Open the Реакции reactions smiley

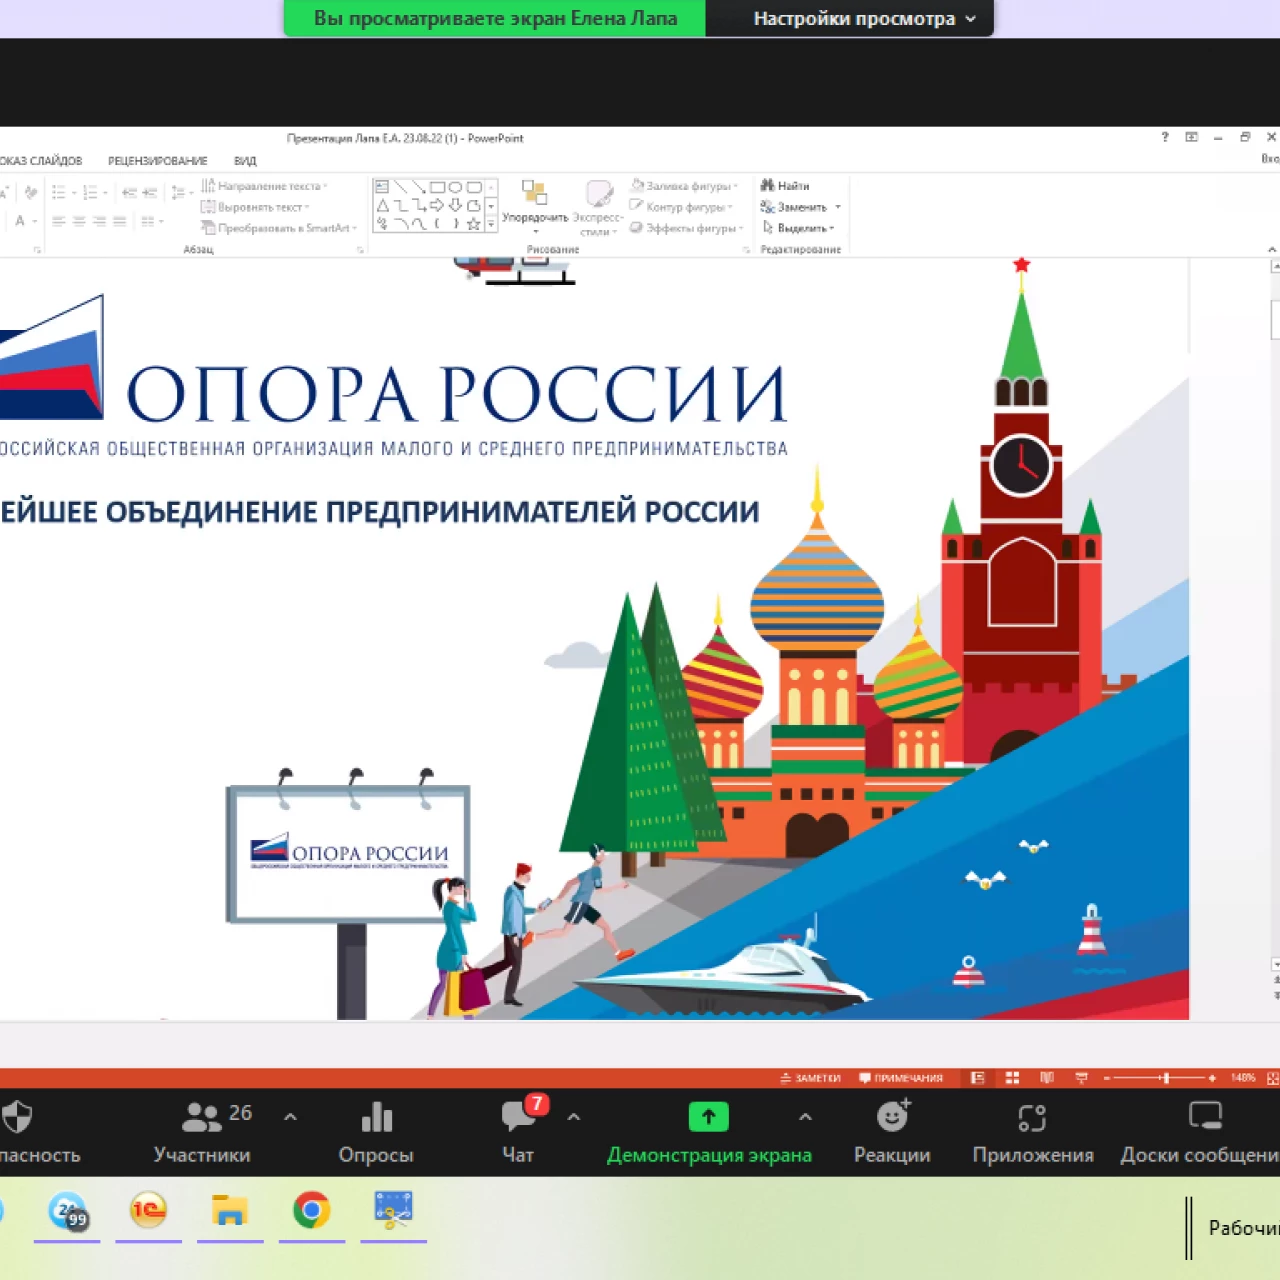[x=892, y=1117]
